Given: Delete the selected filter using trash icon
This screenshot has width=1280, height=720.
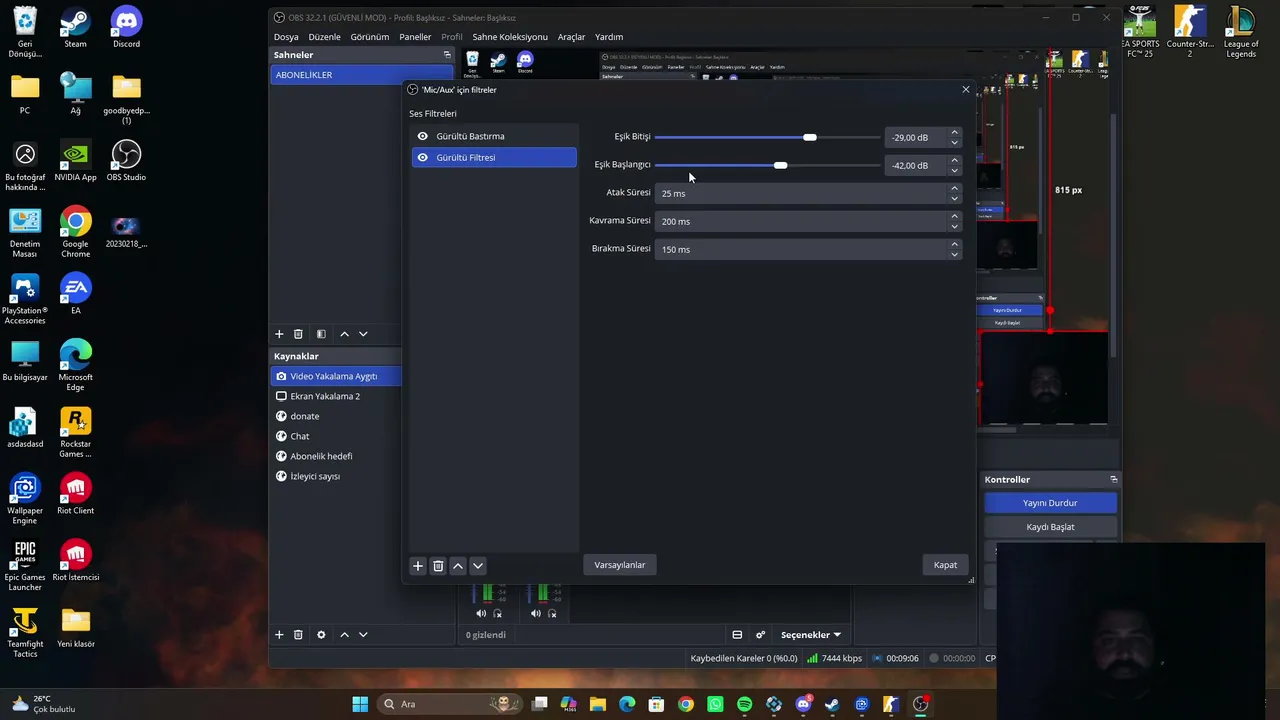Looking at the screenshot, I should click(438, 566).
